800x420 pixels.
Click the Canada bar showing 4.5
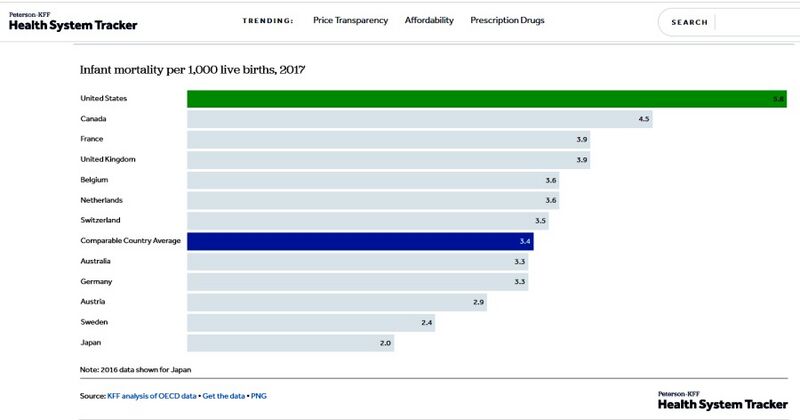pos(421,119)
